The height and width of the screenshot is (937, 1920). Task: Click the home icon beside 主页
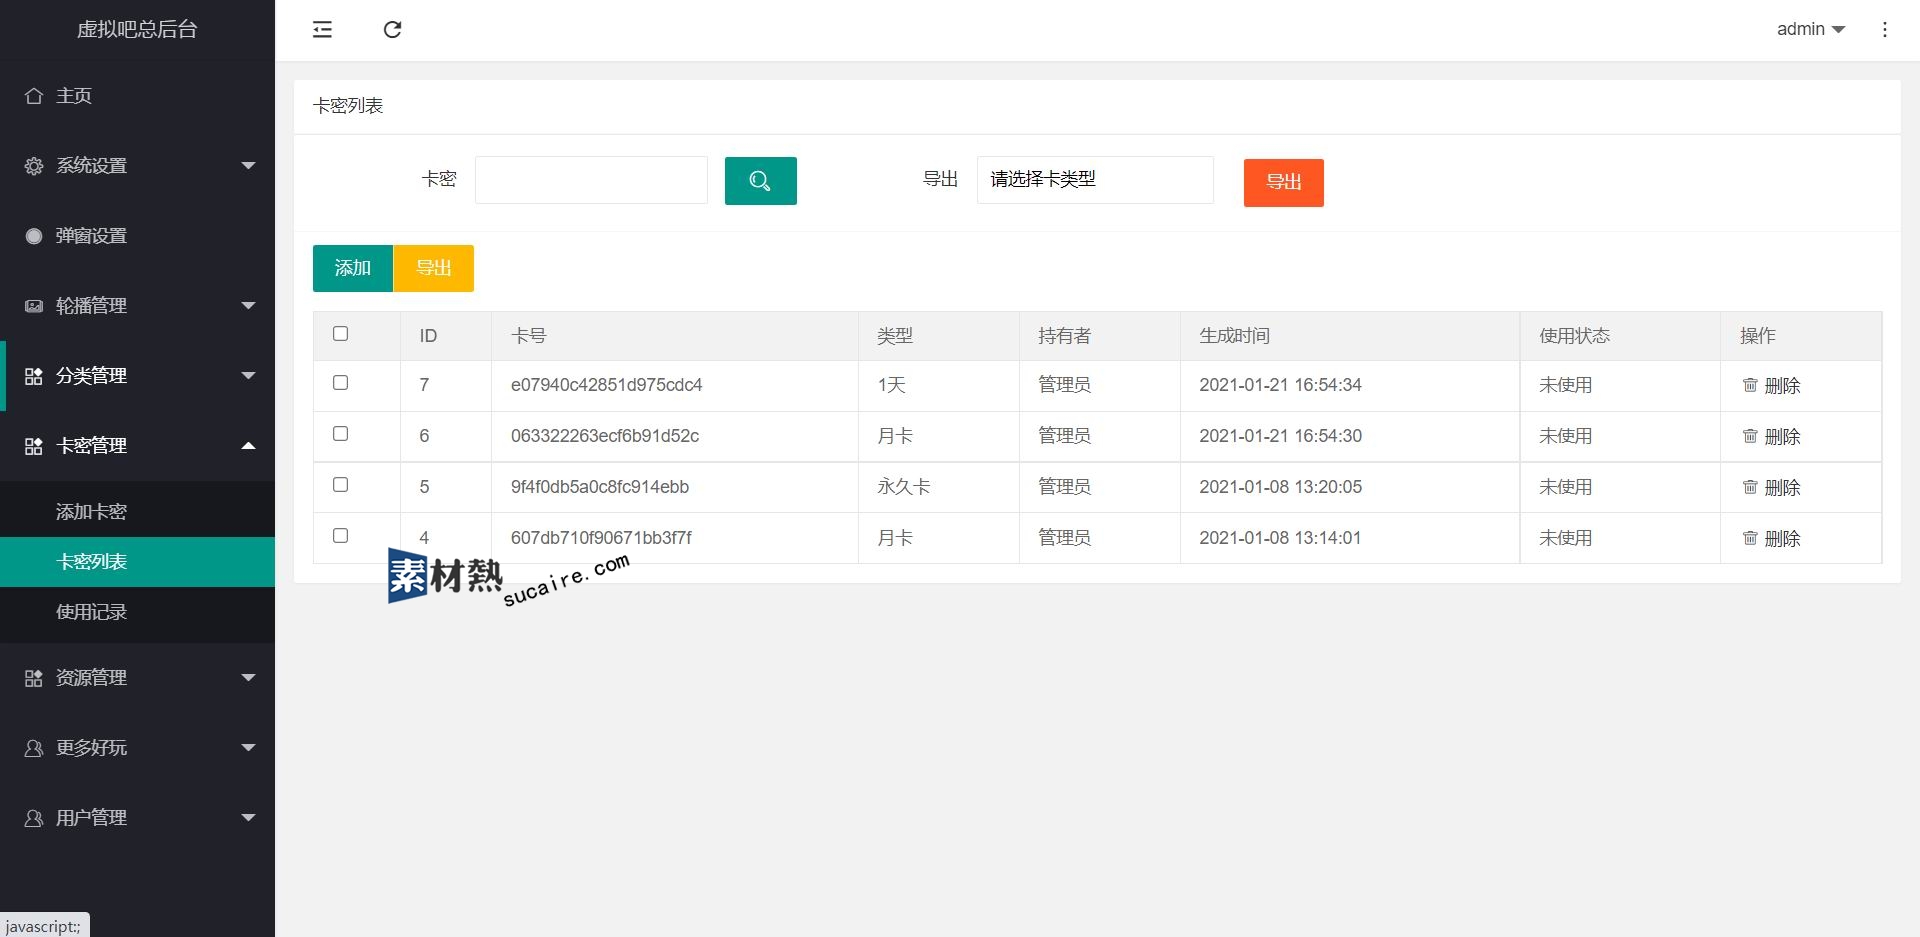34,96
